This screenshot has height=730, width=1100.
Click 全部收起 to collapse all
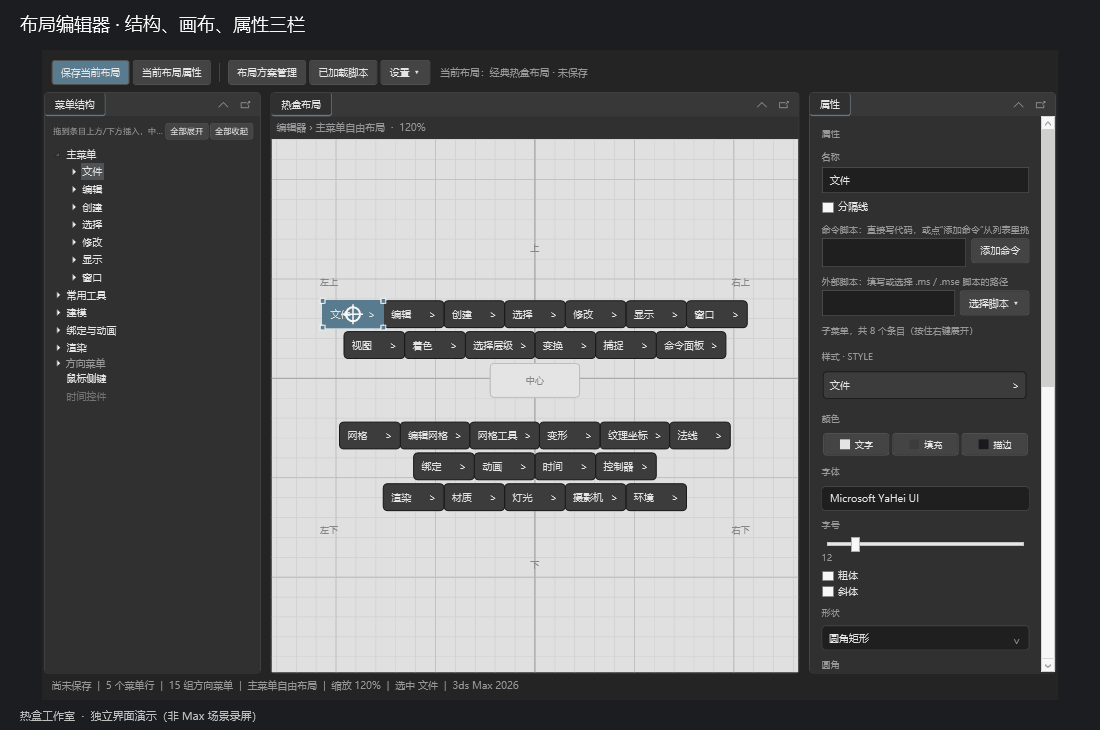(232, 131)
